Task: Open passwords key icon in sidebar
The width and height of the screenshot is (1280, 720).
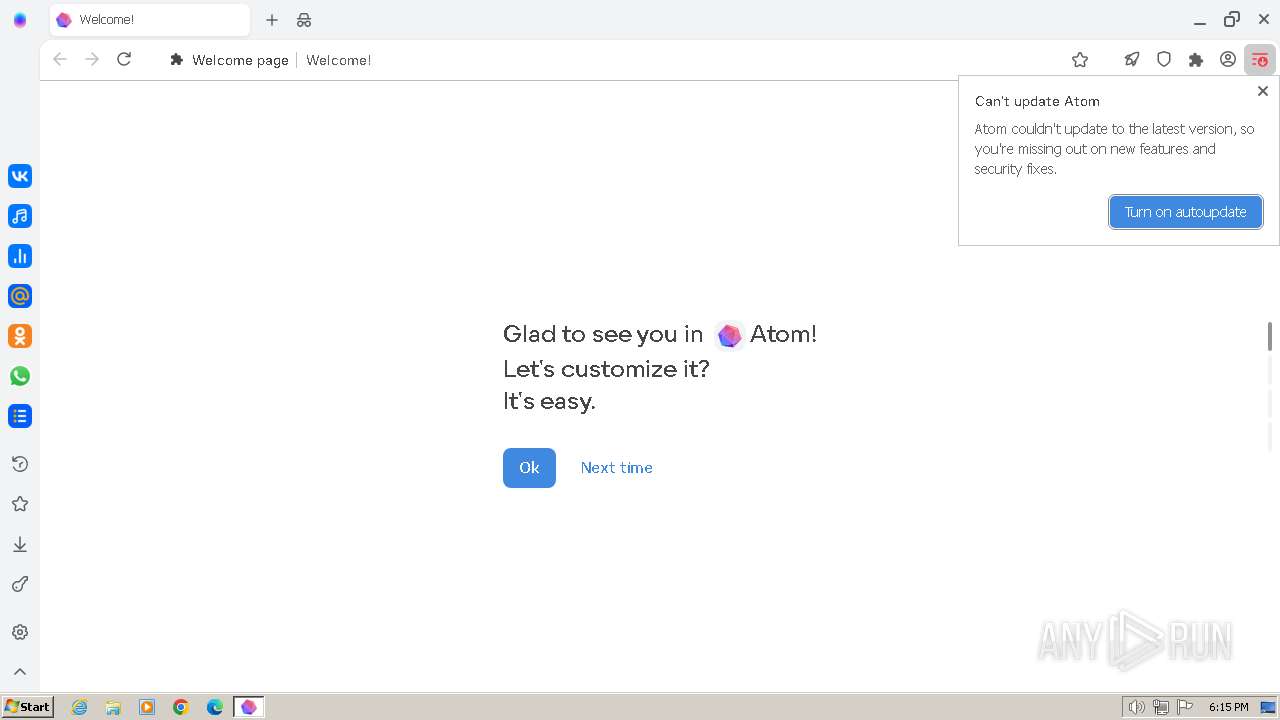Action: tap(20, 584)
